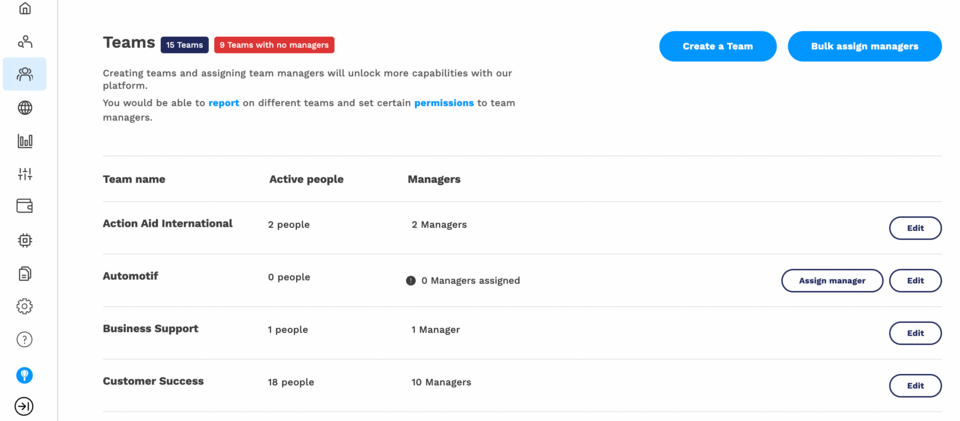Click Bulk assign managers button
The image size is (960, 421).
pos(864,46)
